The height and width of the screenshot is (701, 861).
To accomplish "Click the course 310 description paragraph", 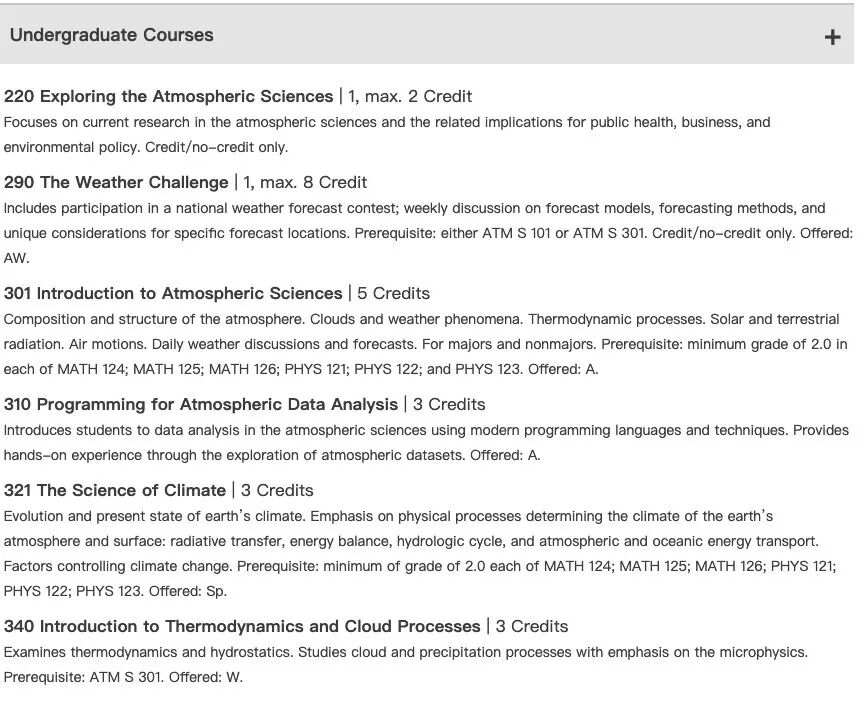I will pos(425,442).
